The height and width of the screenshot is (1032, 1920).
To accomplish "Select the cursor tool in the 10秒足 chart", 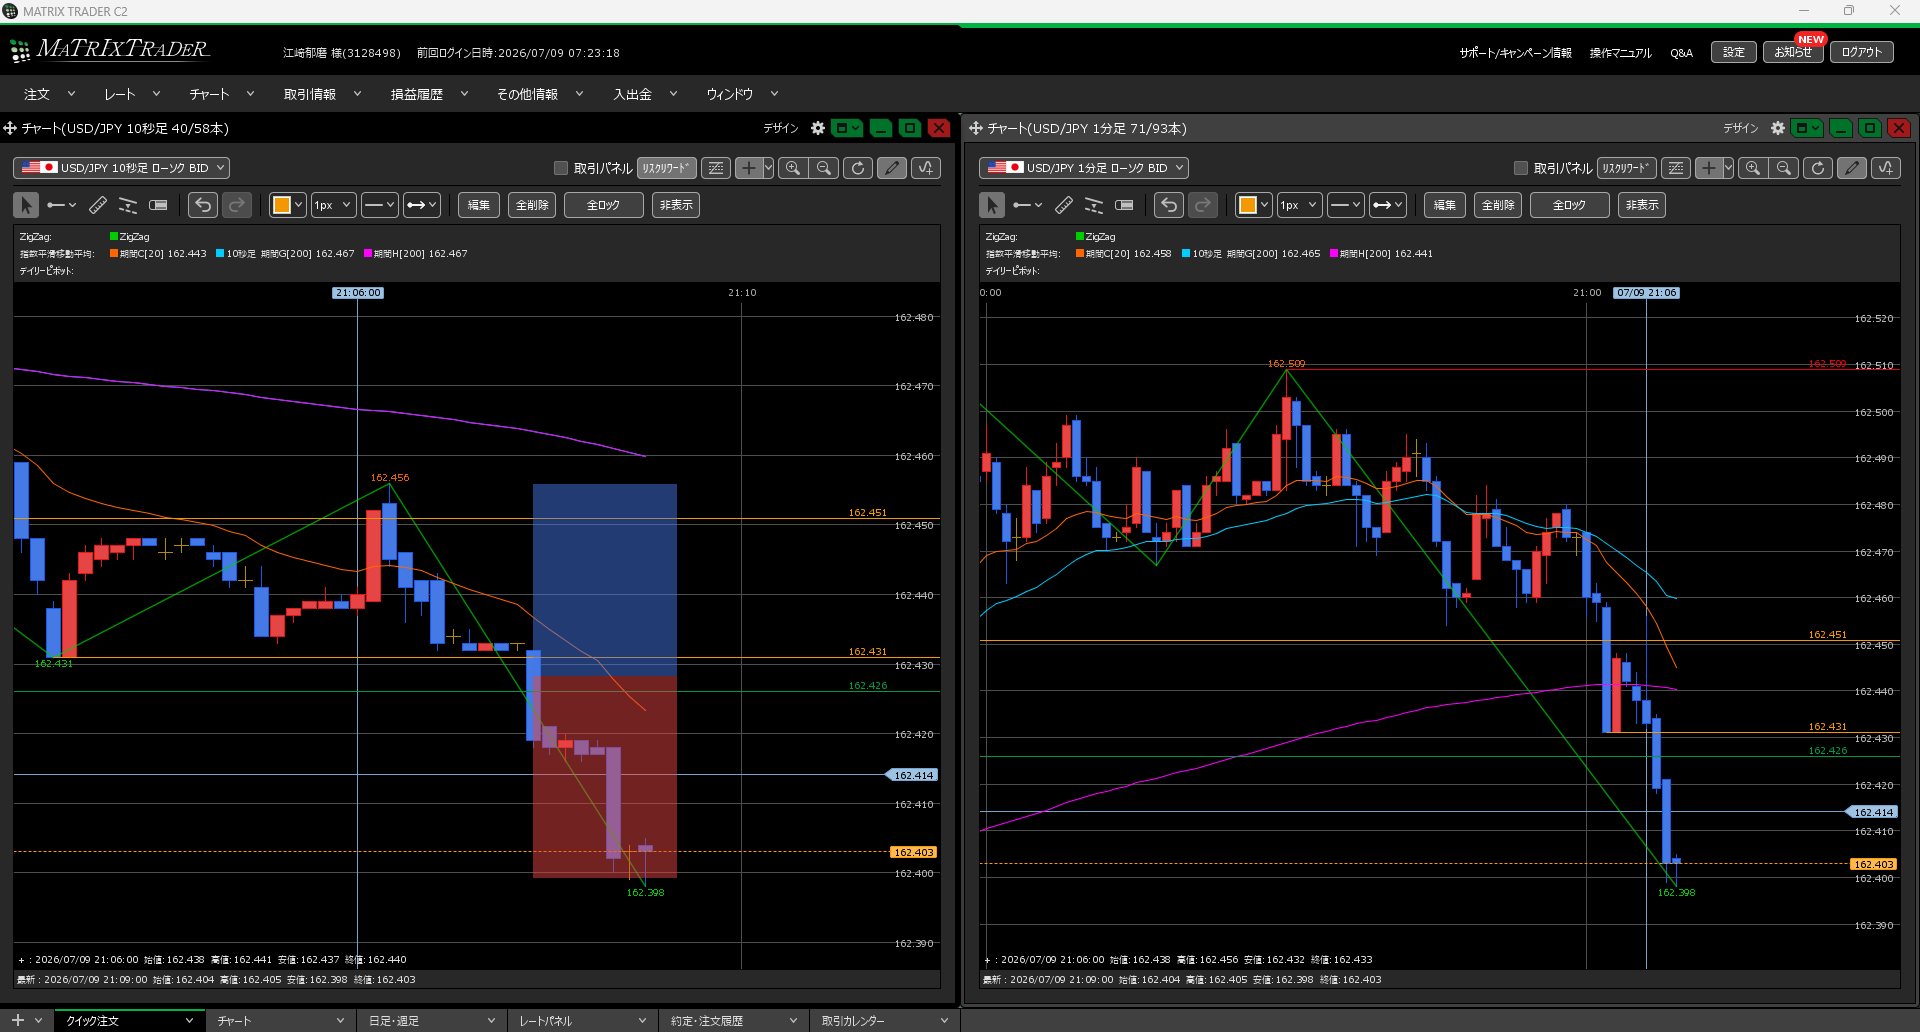I will pos(26,205).
